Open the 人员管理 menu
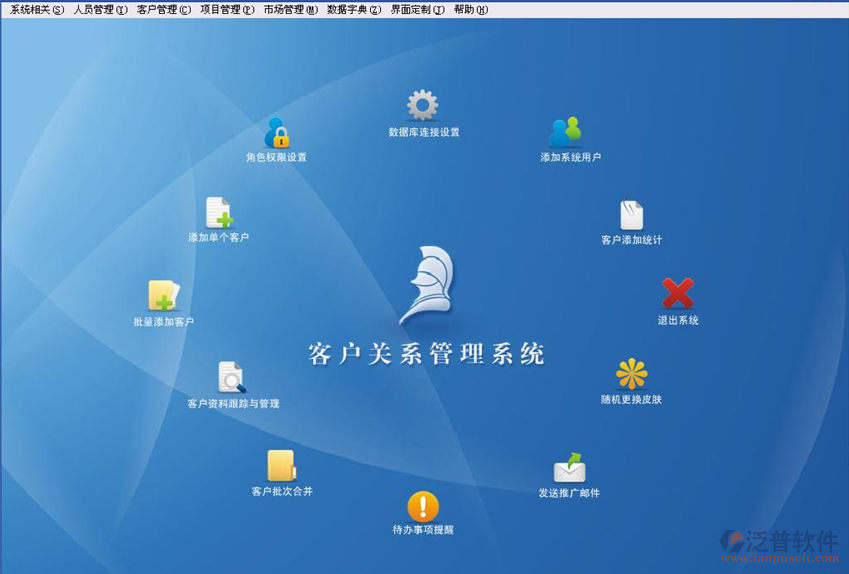The width and height of the screenshot is (849, 574). point(100,9)
